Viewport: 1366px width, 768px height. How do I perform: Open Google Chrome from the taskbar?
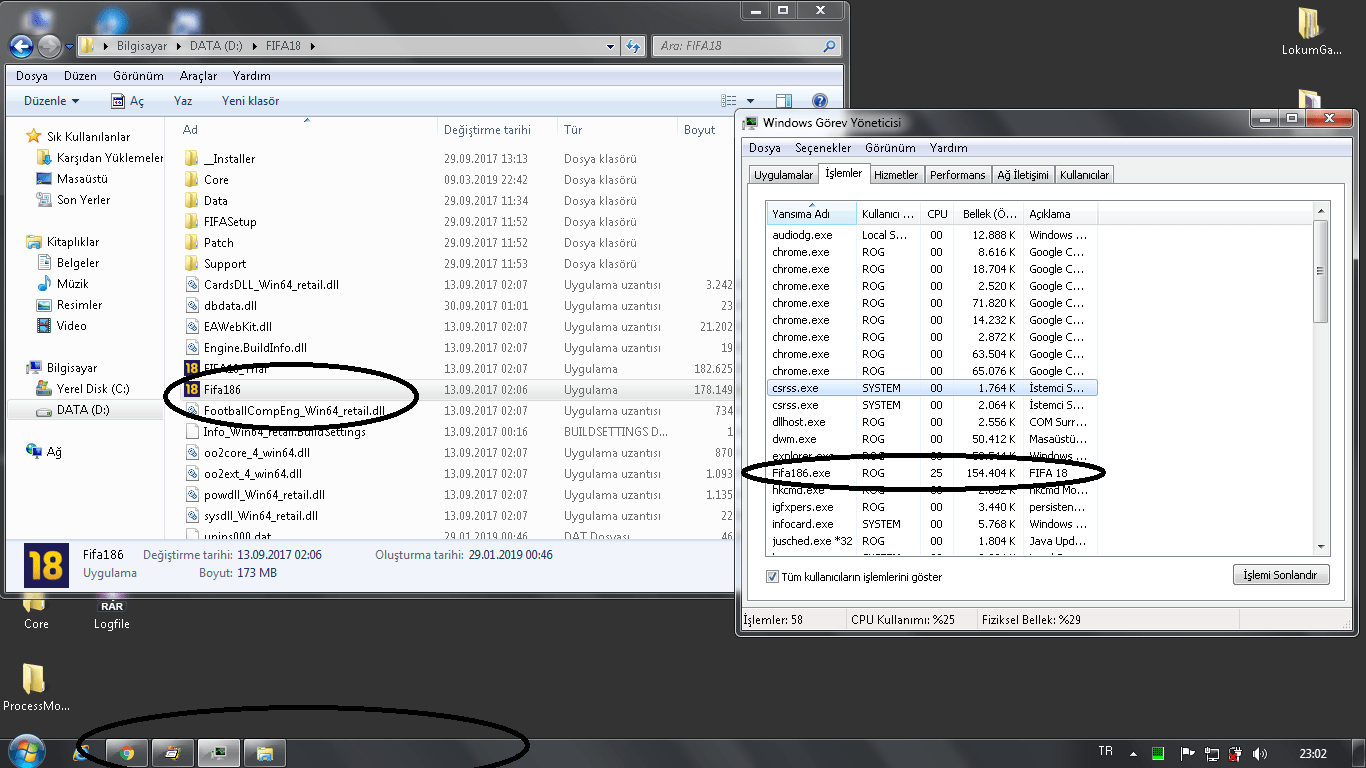point(126,753)
